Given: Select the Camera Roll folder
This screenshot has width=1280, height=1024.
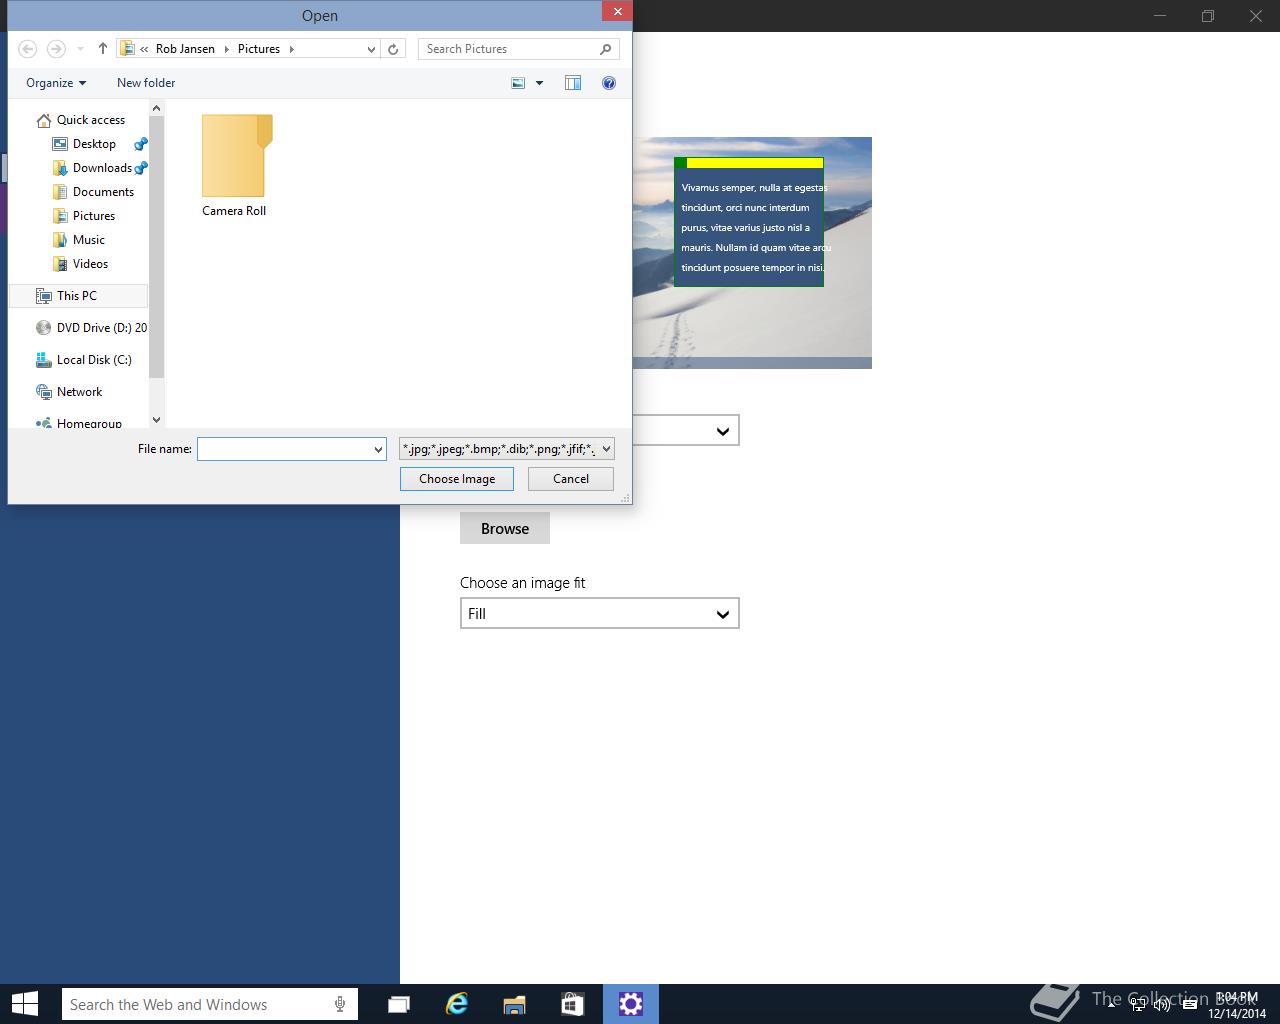Looking at the screenshot, I should [235, 165].
